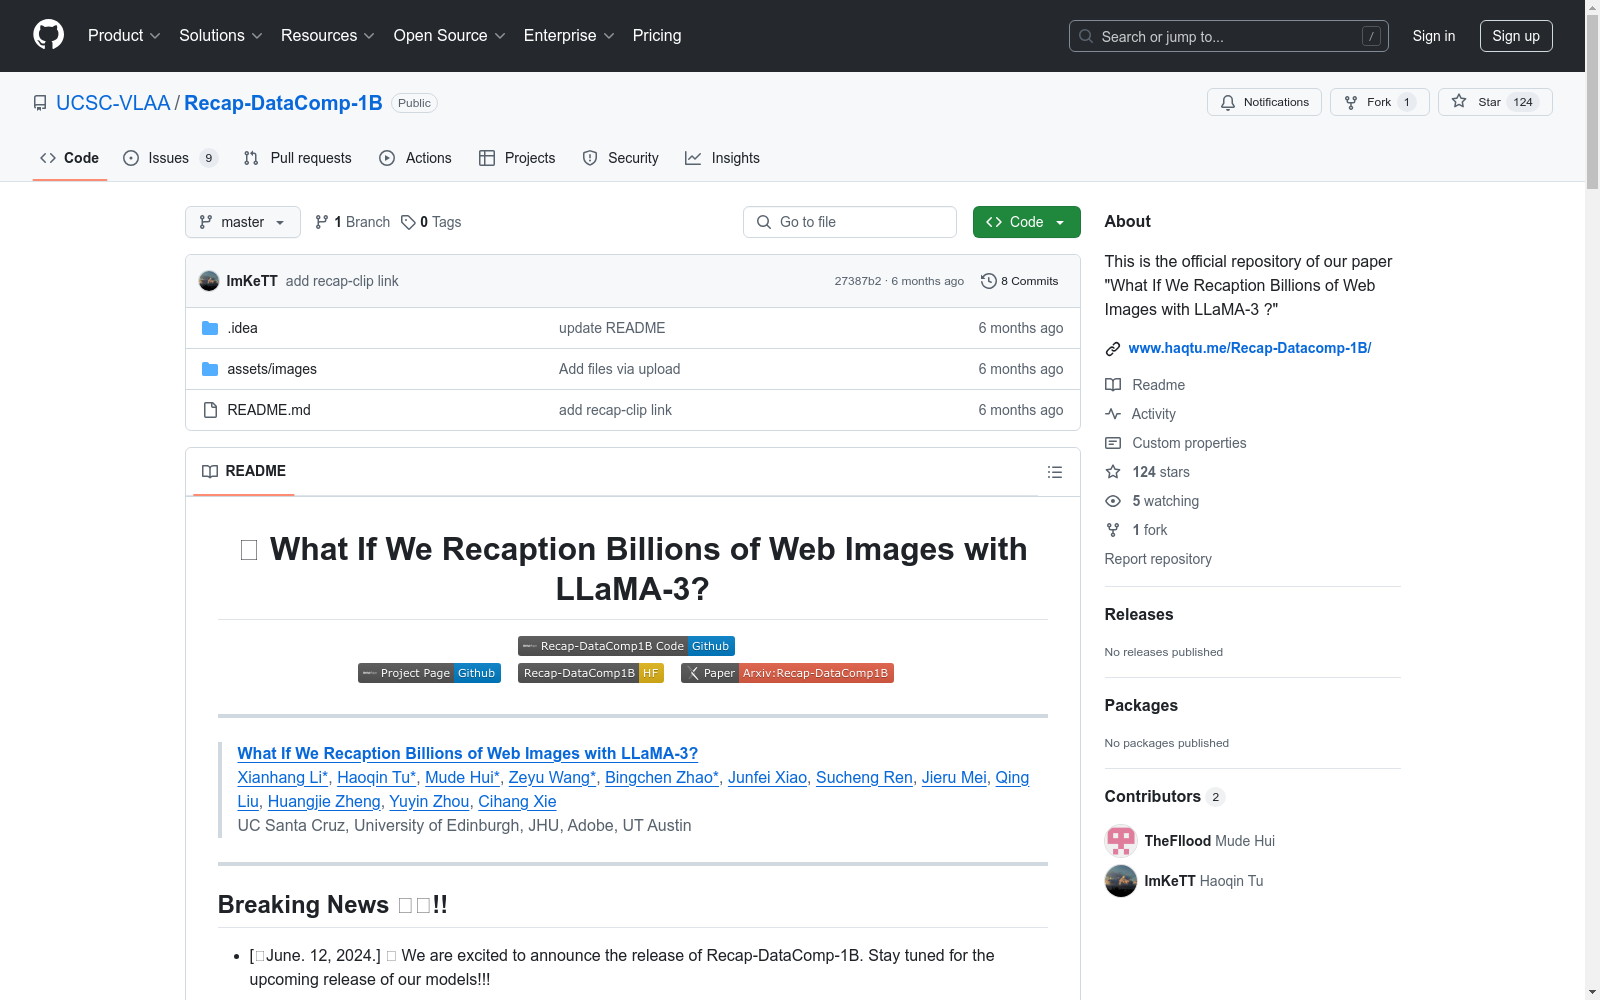This screenshot has width=1600, height=1000.
Task: Expand the Enterprise menu
Action: [x=569, y=36]
